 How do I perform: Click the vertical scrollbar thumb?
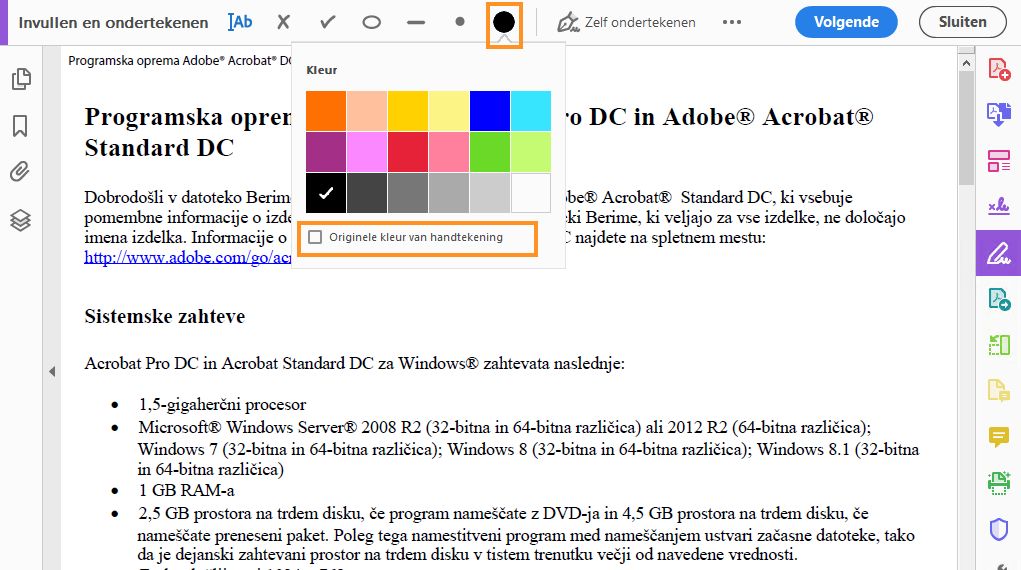pos(966,128)
